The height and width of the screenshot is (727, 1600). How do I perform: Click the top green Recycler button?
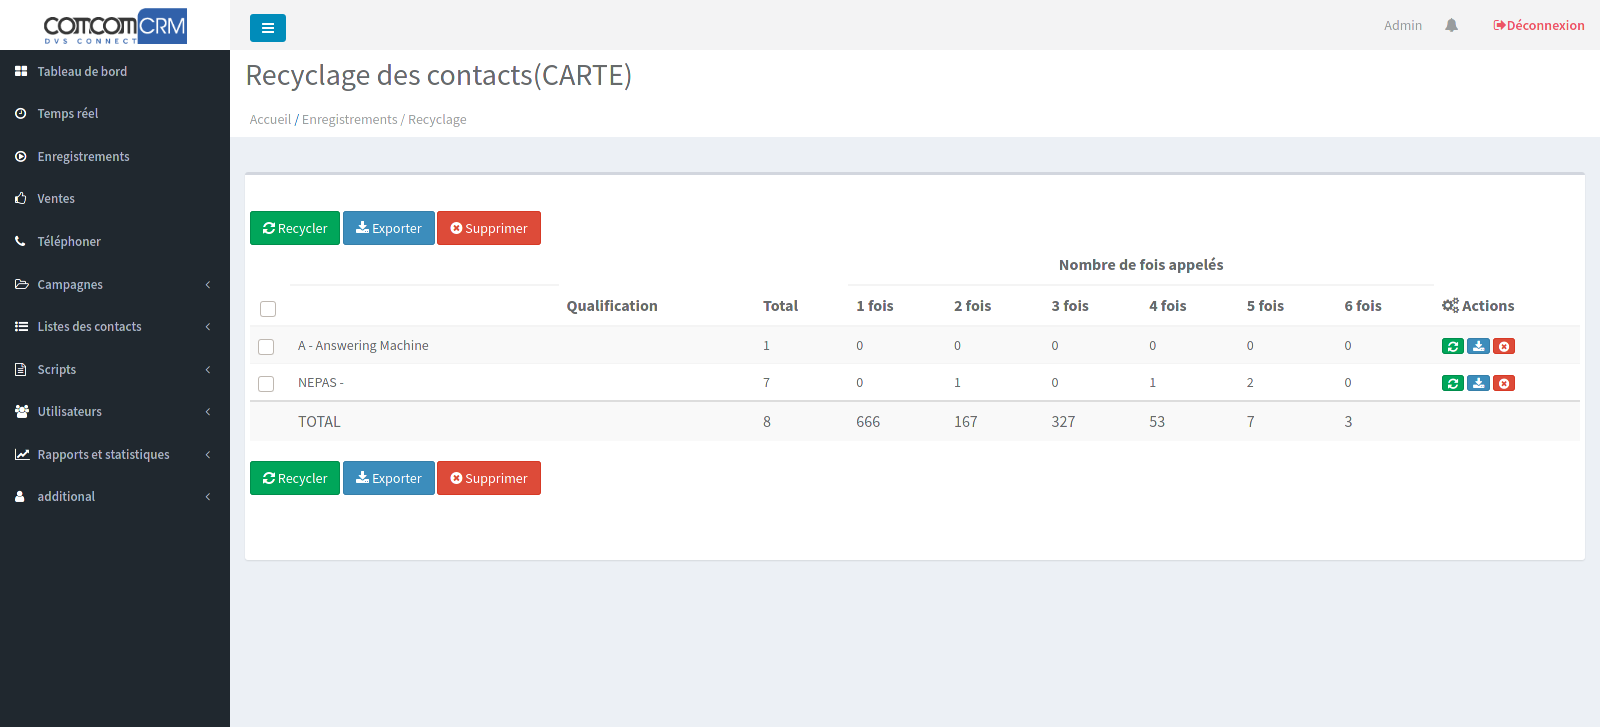pyautogui.click(x=295, y=228)
